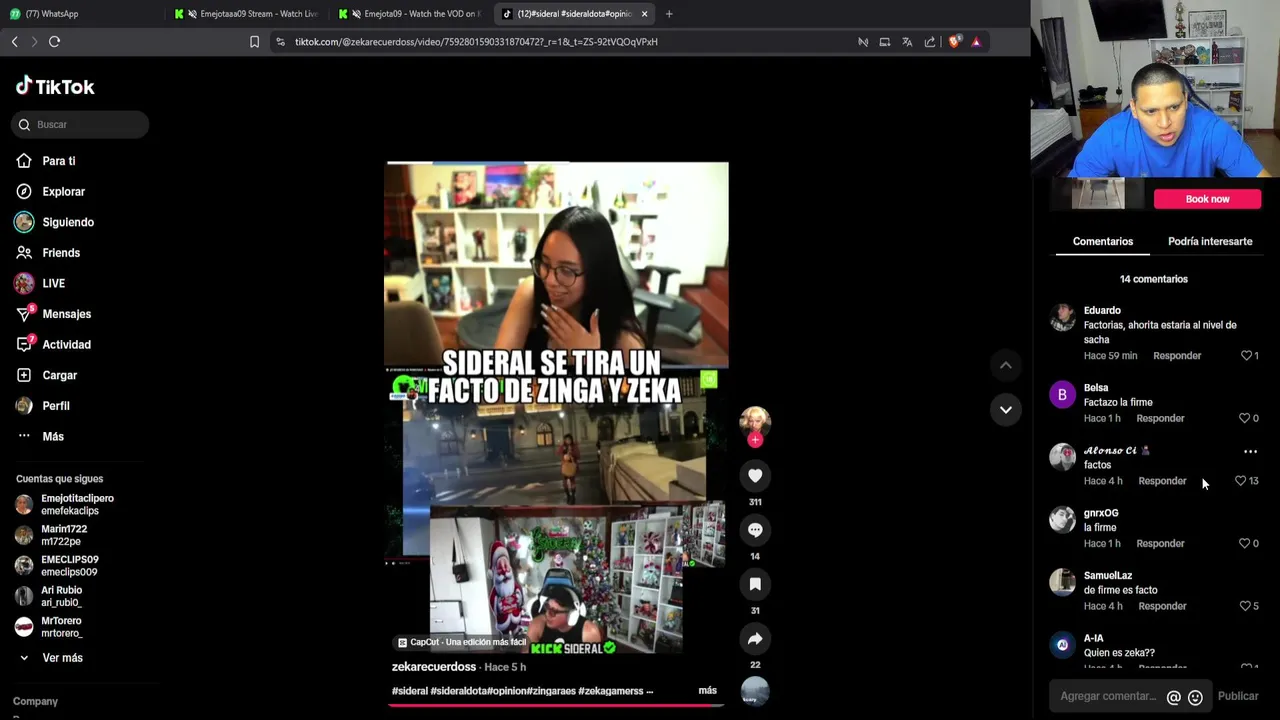Go to previous video arrow
The width and height of the screenshot is (1280, 720).
tap(1006, 366)
